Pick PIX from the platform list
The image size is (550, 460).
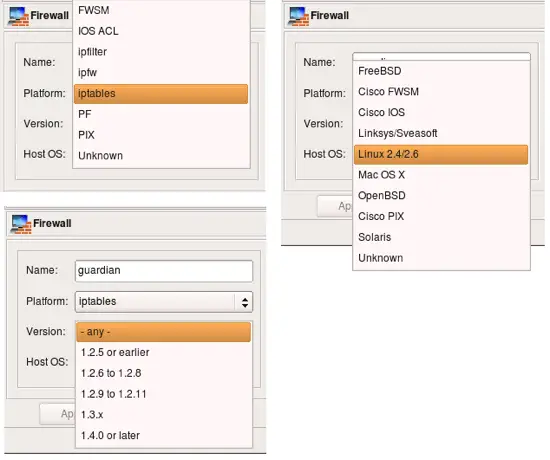tap(161, 135)
